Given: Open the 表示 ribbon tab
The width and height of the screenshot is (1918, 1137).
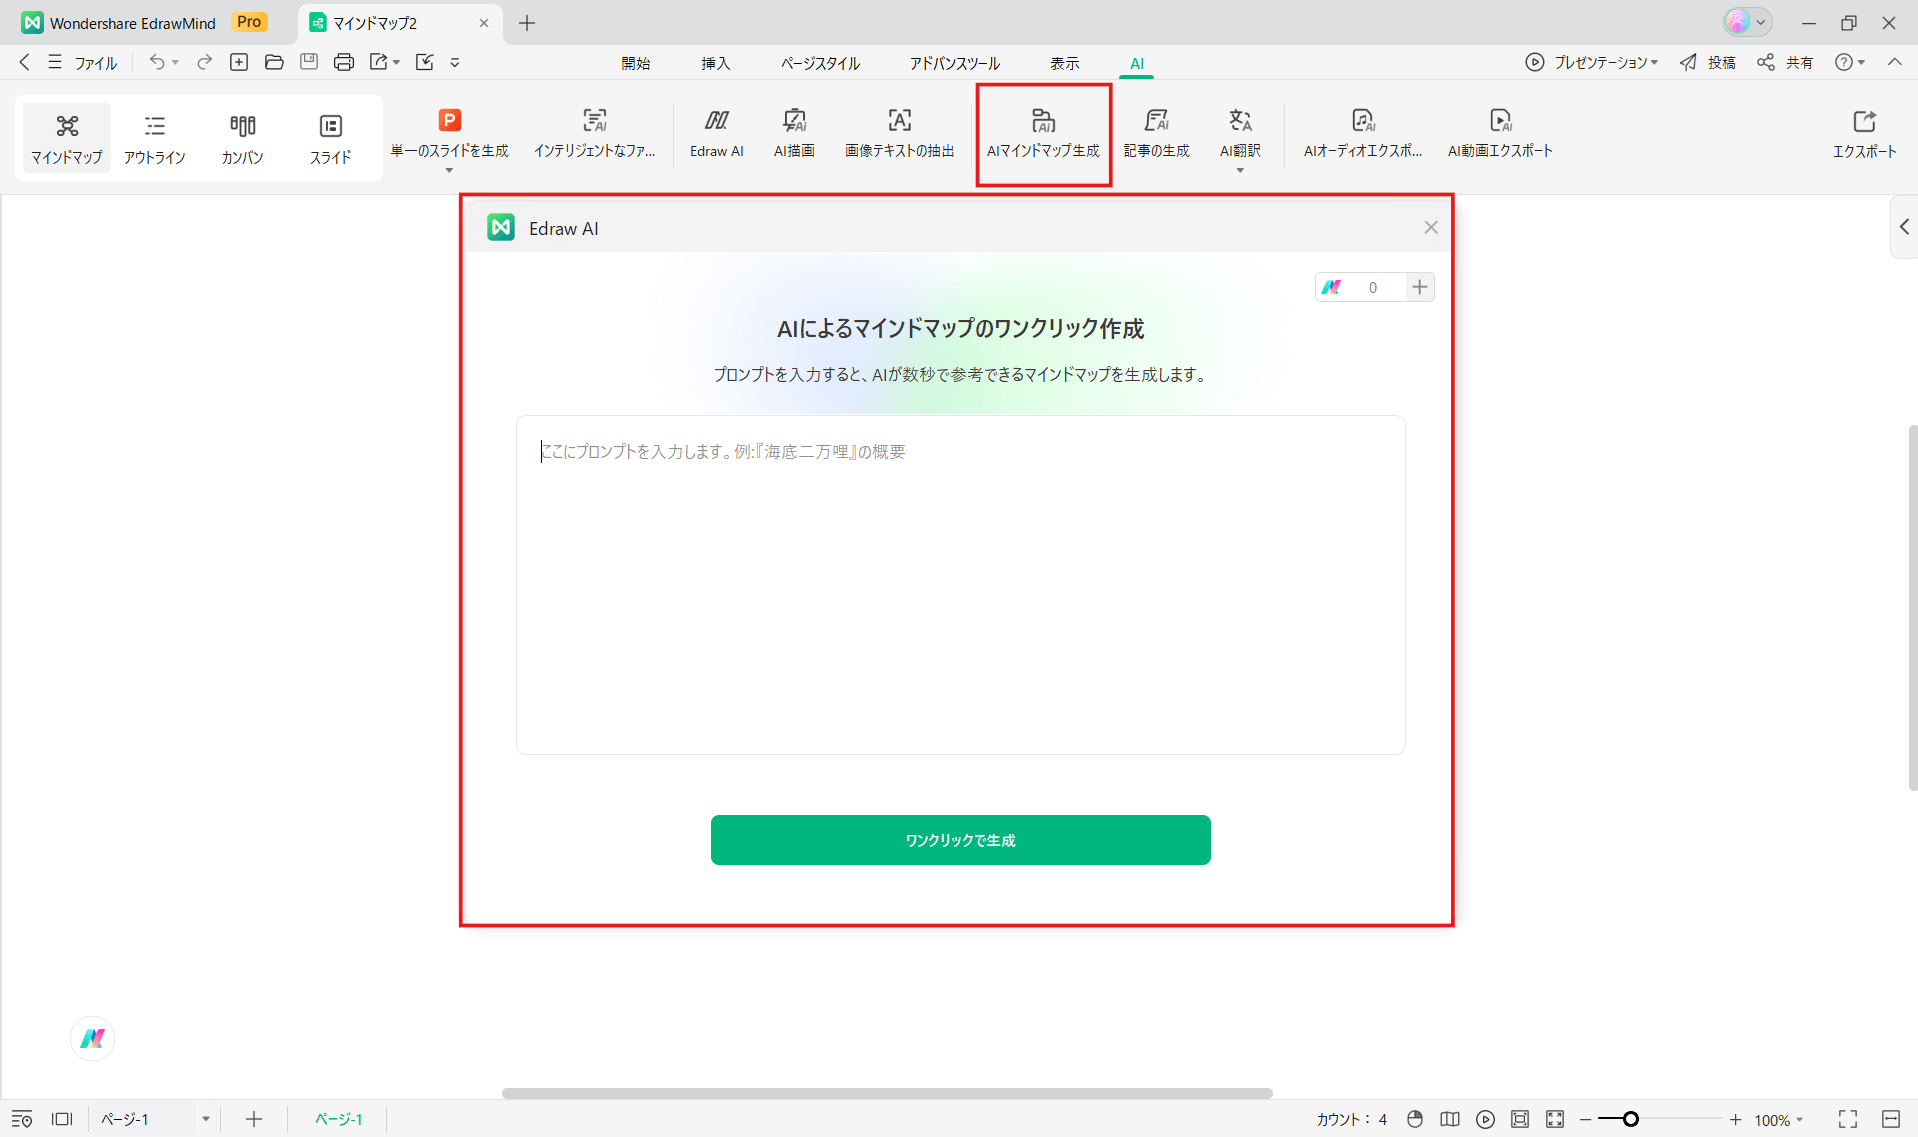Looking at the screenshot, I should (x=1065, y=63).
